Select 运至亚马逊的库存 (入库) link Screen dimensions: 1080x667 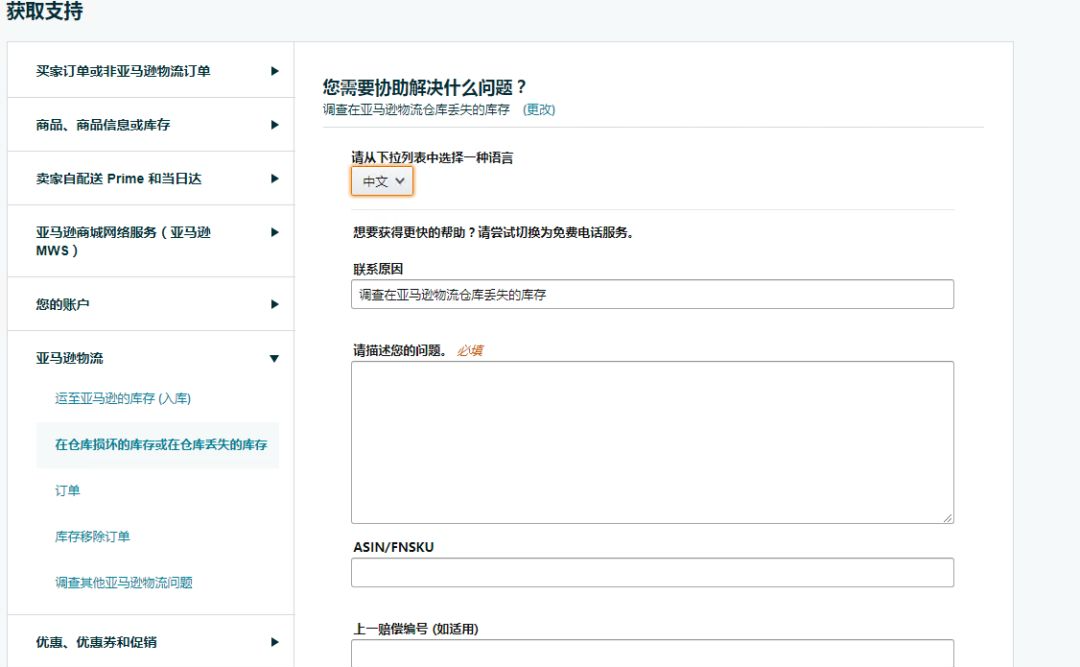123,398
